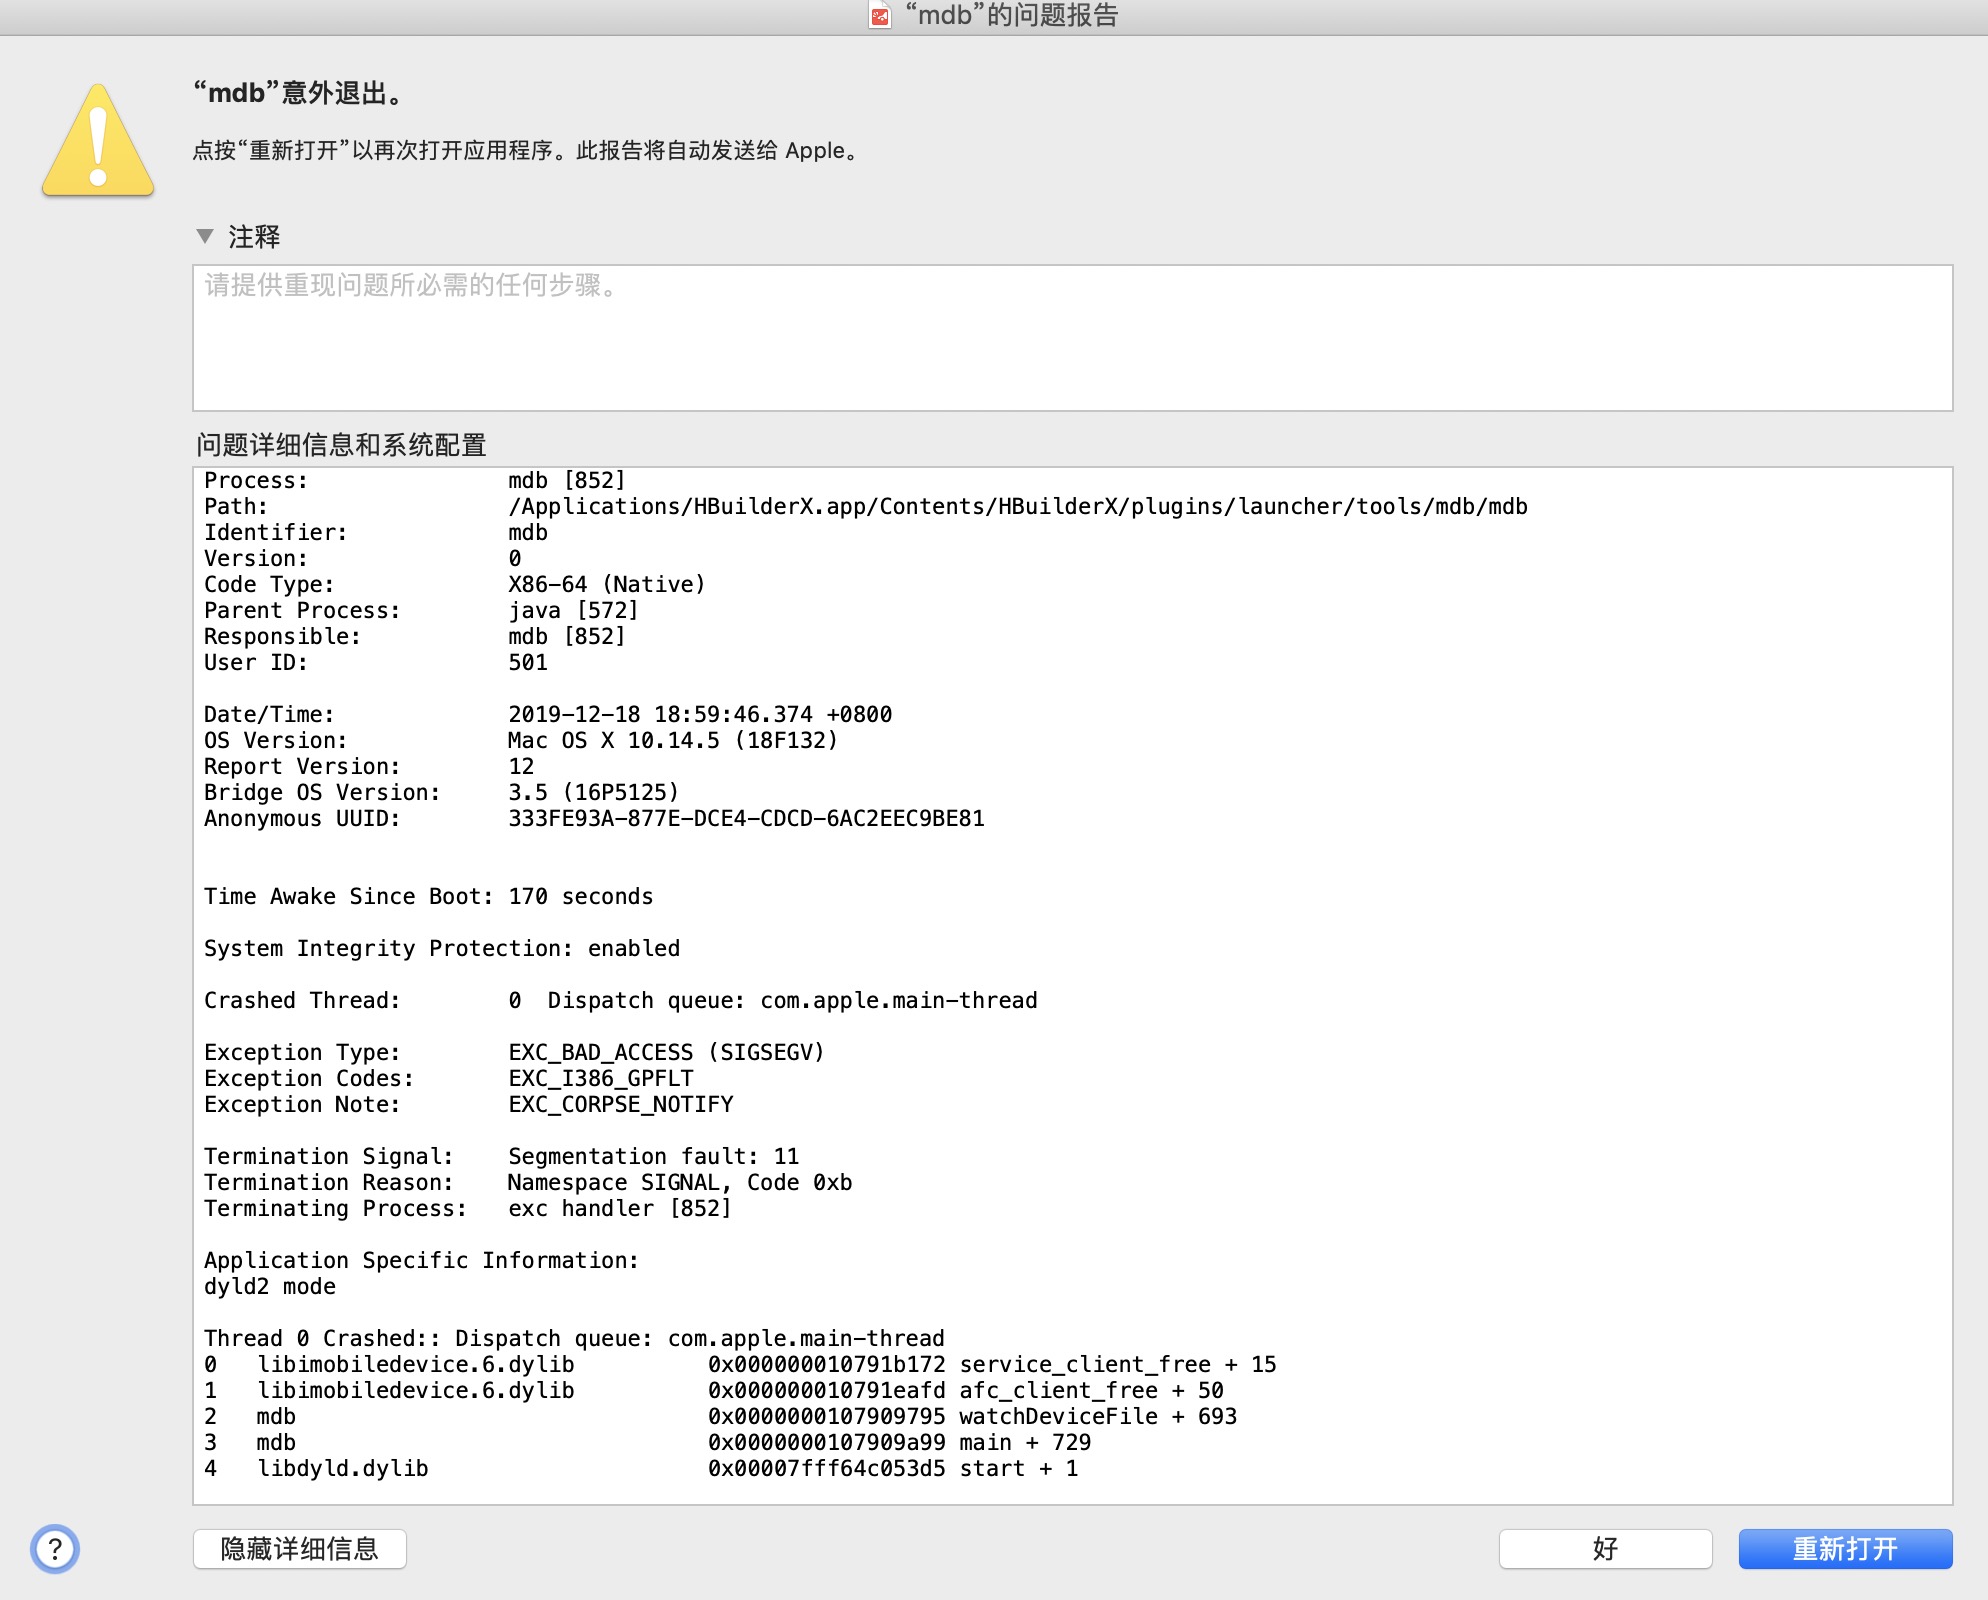Viewport: 1988px width, 1600px height.
Task: Click the Termination Signal Segmentation fault: 11 value
Action: [x=654, y=1157]
